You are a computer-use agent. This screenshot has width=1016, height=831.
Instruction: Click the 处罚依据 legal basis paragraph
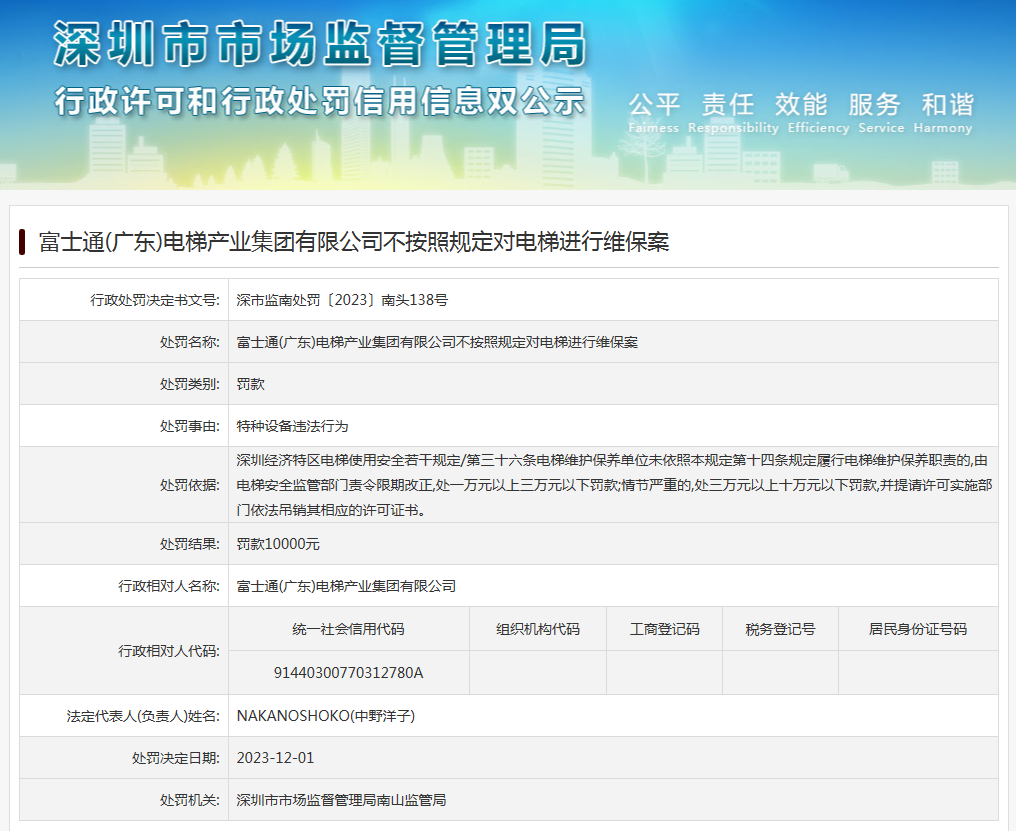tap(614, 486)
